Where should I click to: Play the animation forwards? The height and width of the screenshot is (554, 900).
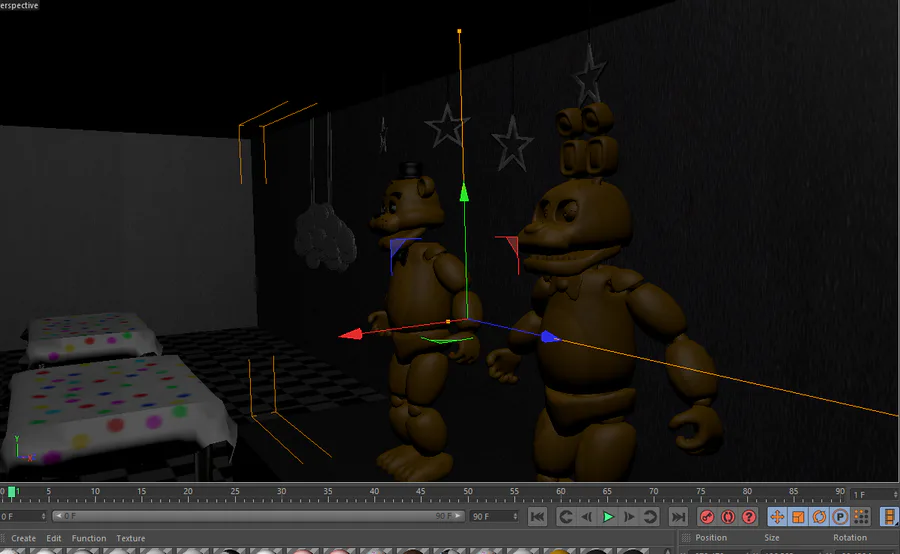[x=608, y=517]
